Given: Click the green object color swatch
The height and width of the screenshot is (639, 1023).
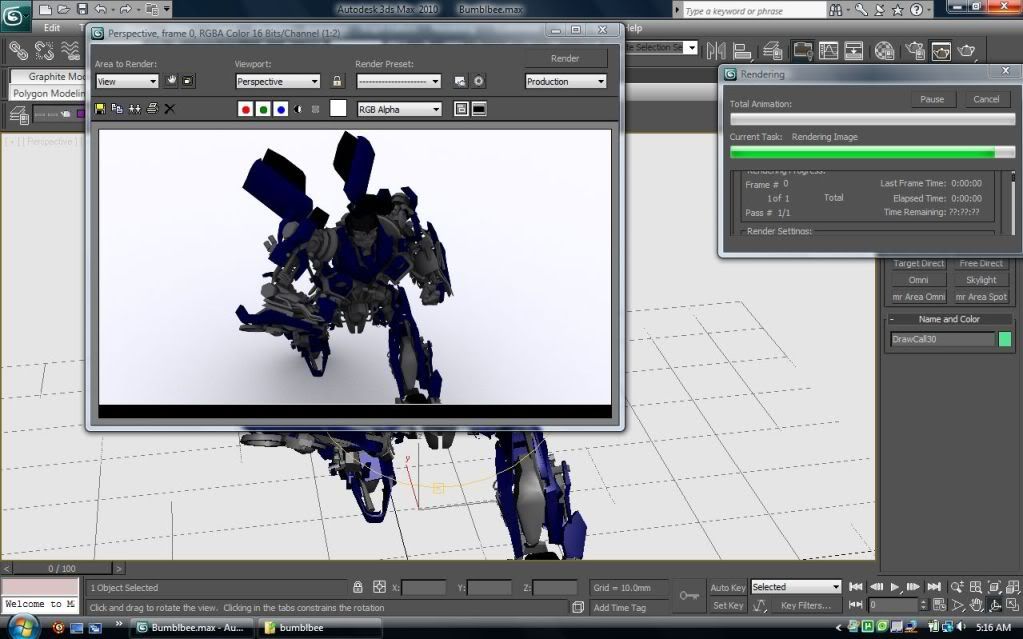Looking at the screenshot, I should [1005, 340].
